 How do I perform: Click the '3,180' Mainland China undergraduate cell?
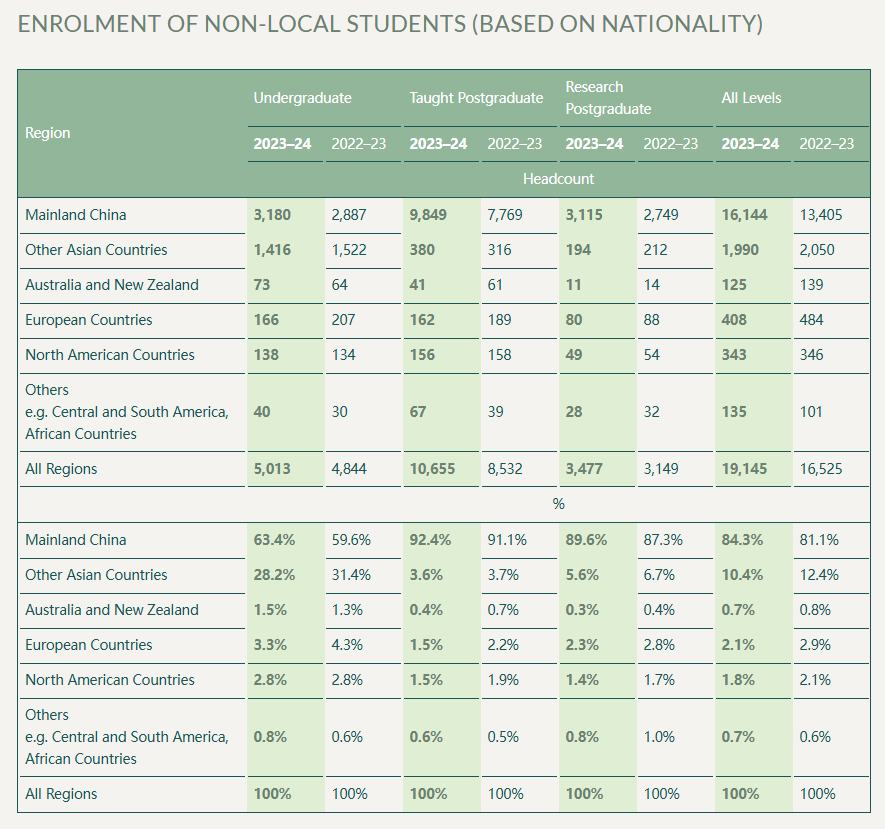pyautogui.click(x=272, y=215)
